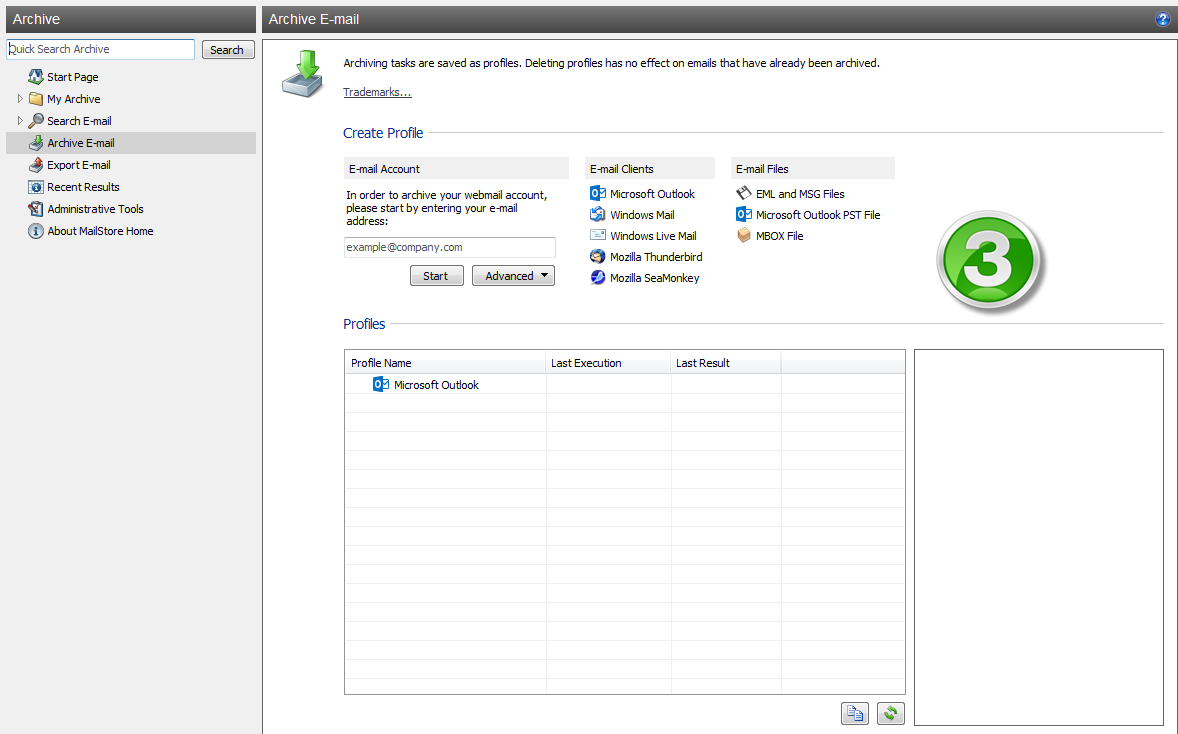
Task: Click the Mozilla SeaMonkey link
Action: tap(654, 278)
